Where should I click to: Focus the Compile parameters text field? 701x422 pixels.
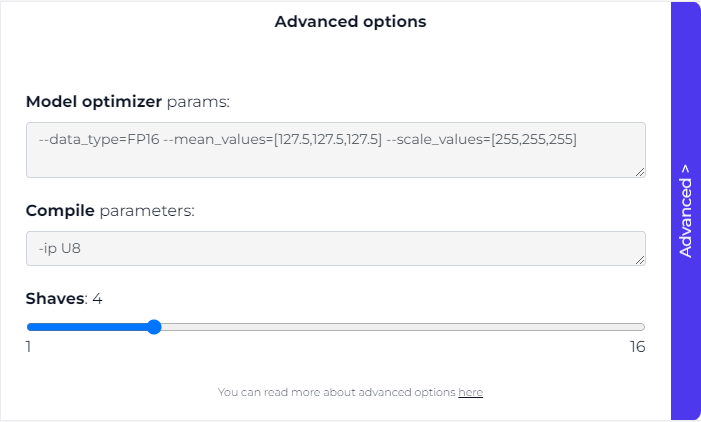(x=335, y=248)
